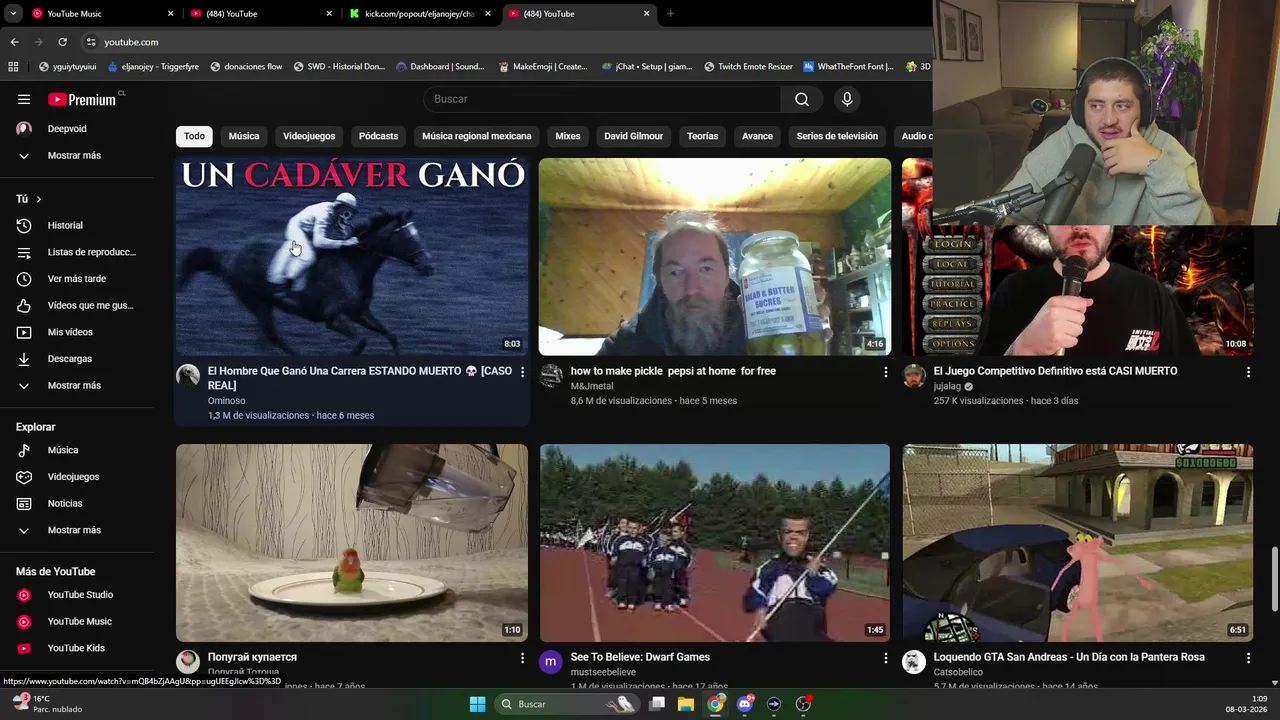Open options for Loquendo GTA San Andreas video
Viewport: 1280px width, 720px height.
(x=1248, y=658)
